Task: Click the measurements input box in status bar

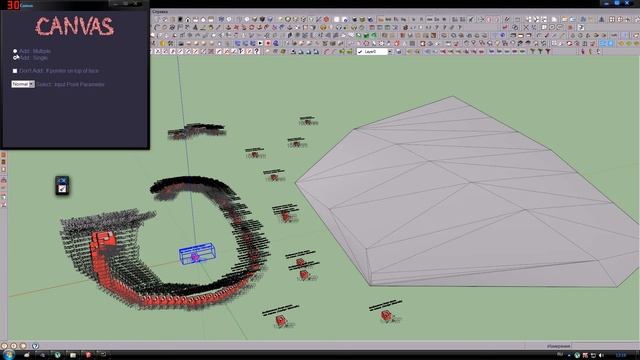Action: 605,346
